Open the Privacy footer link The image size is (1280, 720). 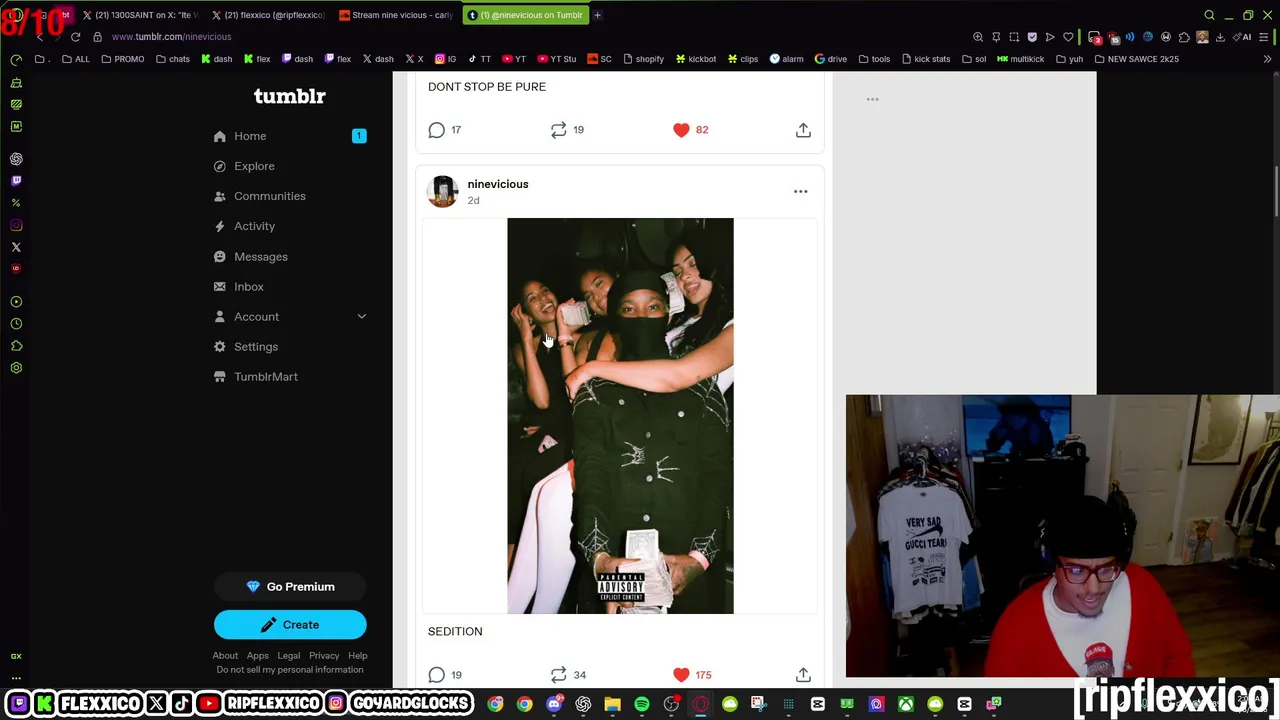pos(324,656)
